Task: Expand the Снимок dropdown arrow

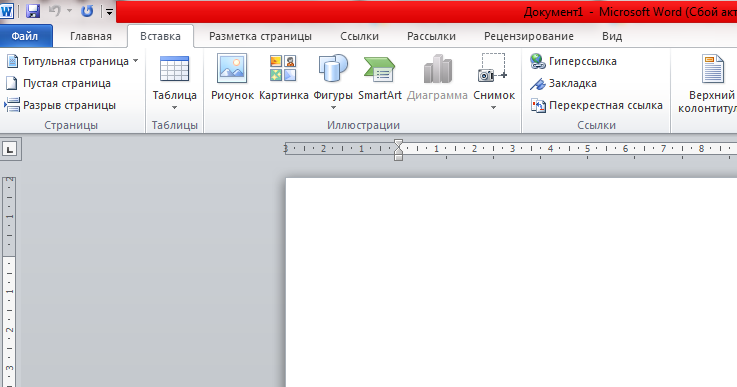Action: (x=494, y=108)
